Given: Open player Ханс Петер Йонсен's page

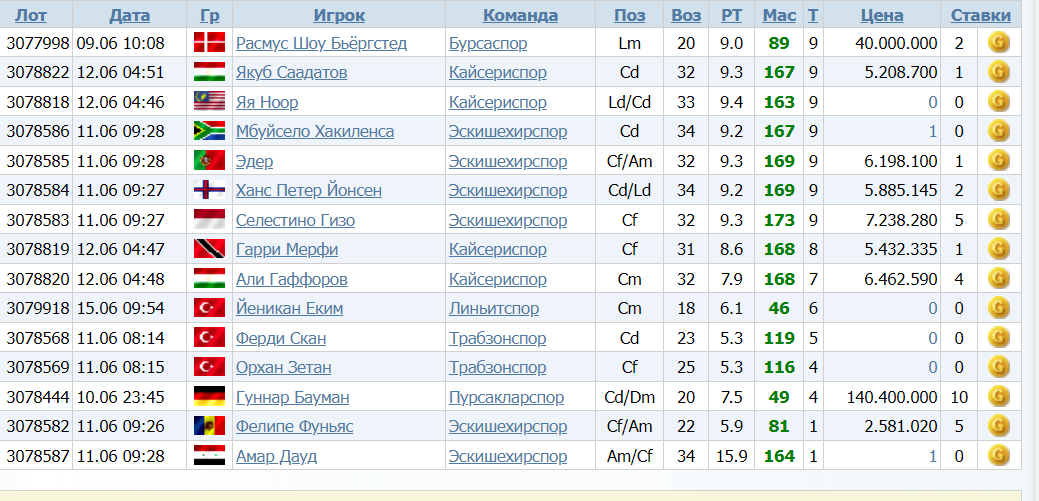Looking at the screenshot, I should (x=308, y=190).
